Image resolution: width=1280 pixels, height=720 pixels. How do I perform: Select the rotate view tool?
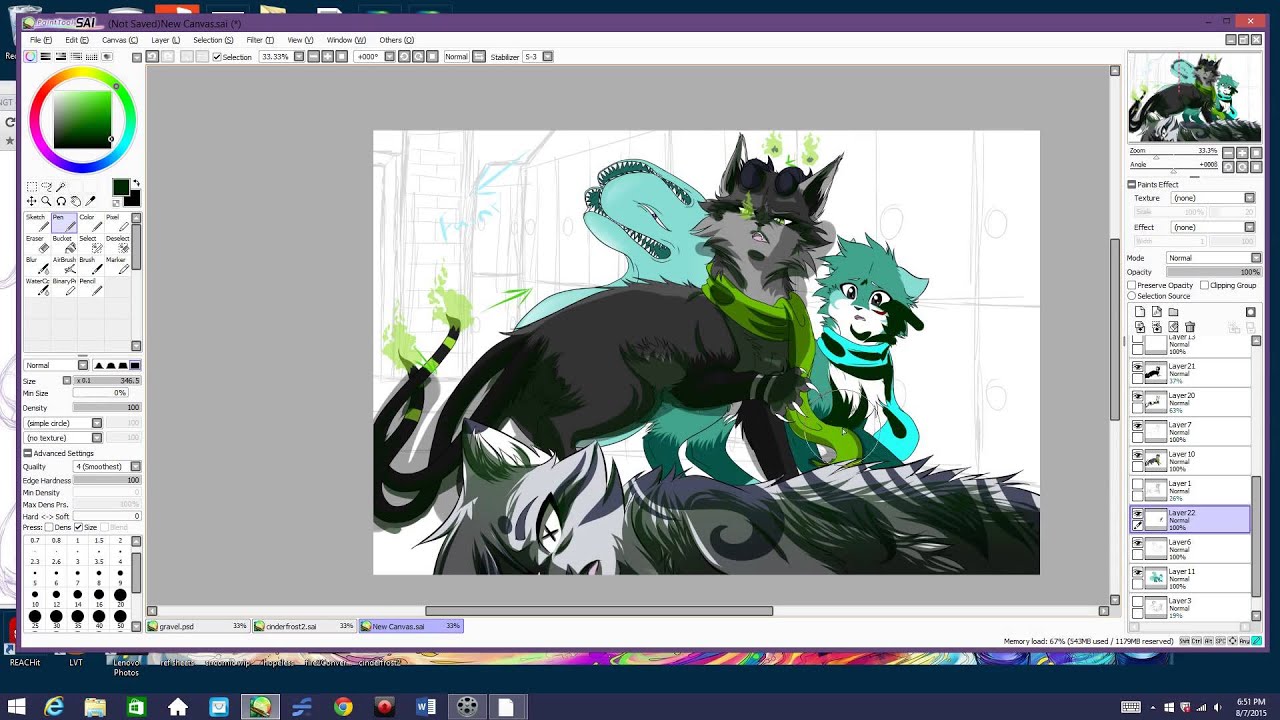[61, 201]
